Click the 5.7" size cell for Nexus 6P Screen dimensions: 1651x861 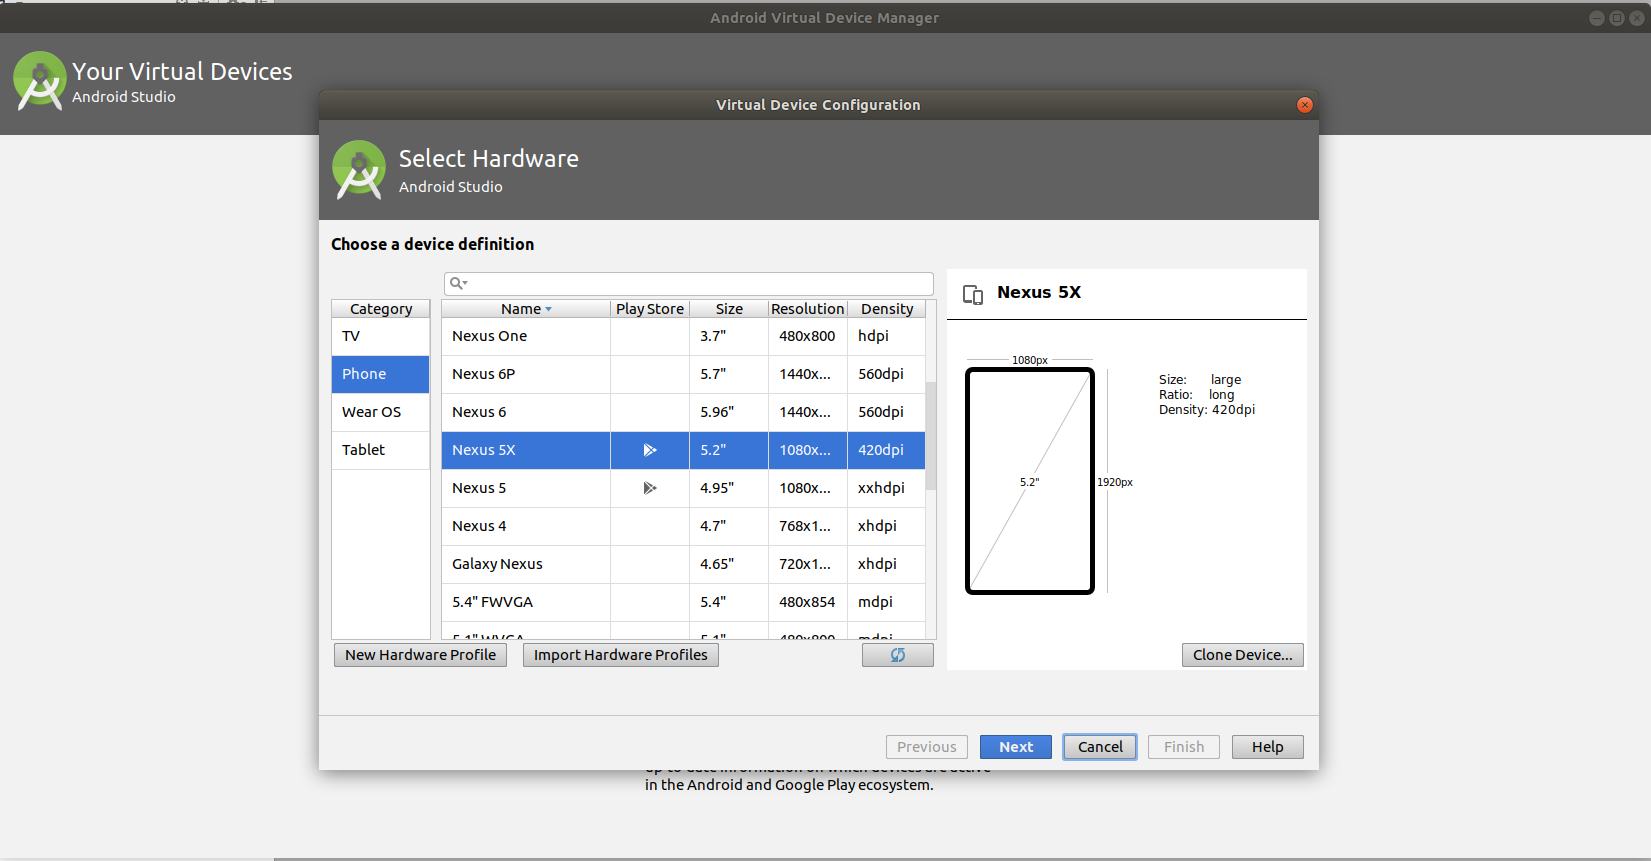pyautogui.click(x=729, y=374)
